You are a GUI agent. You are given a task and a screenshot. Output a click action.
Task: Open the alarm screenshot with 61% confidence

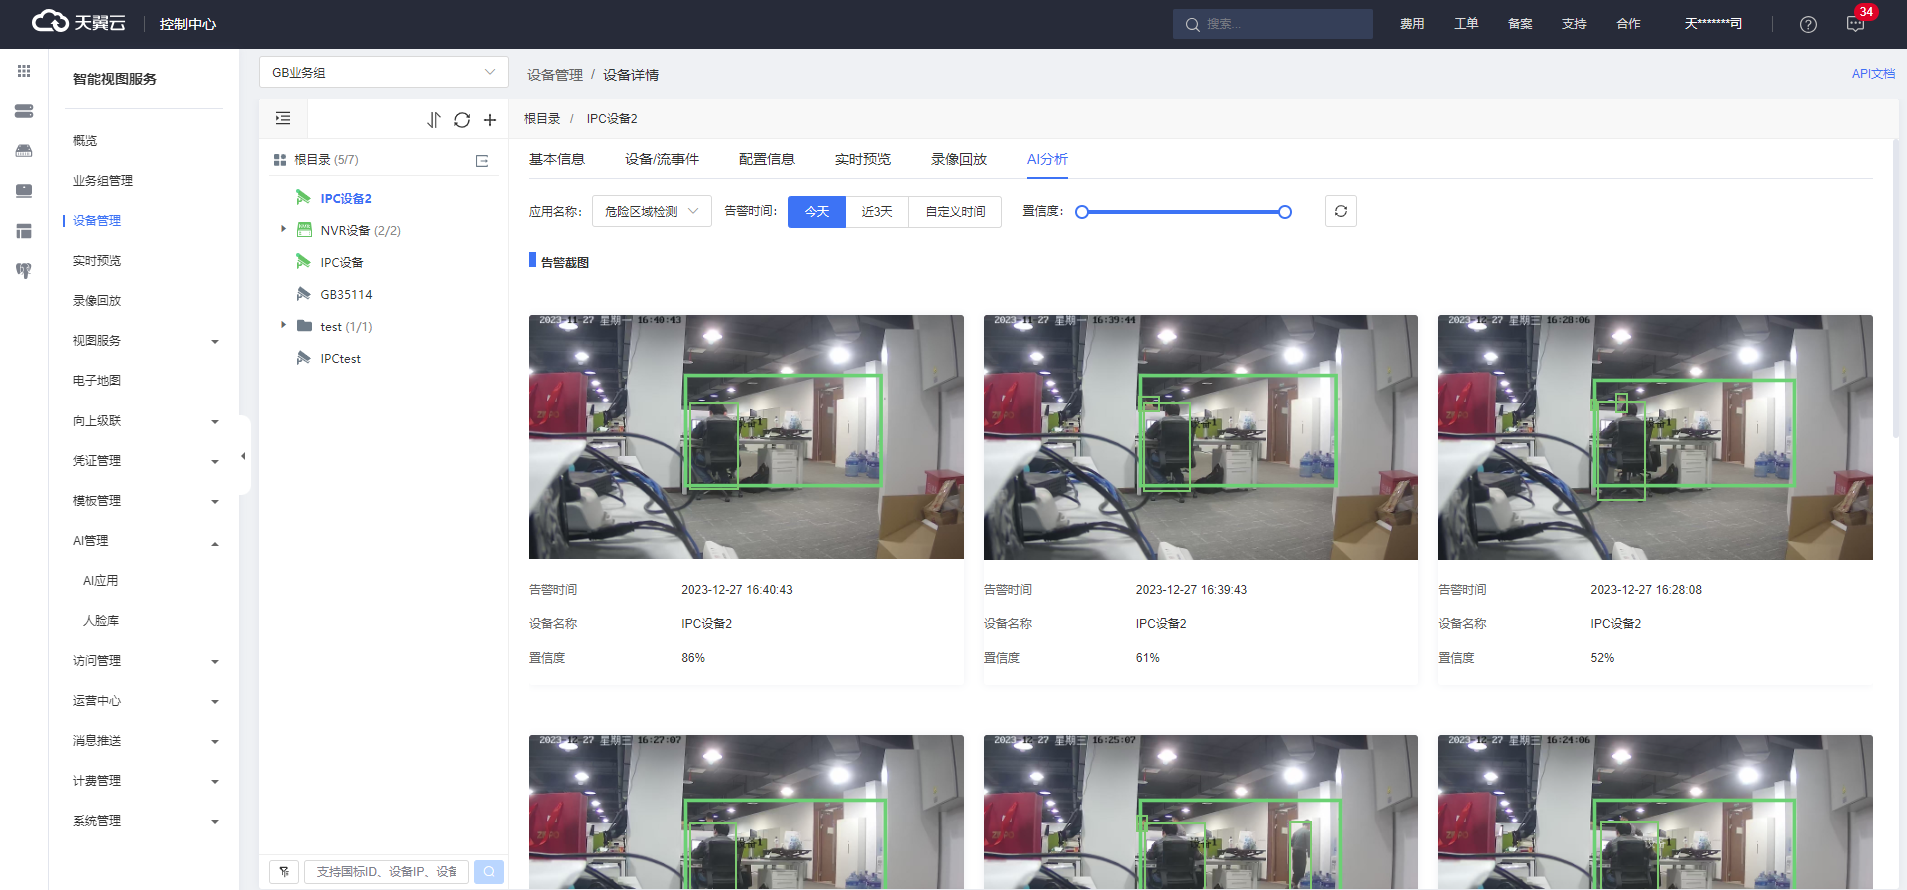pos(1201,437)
